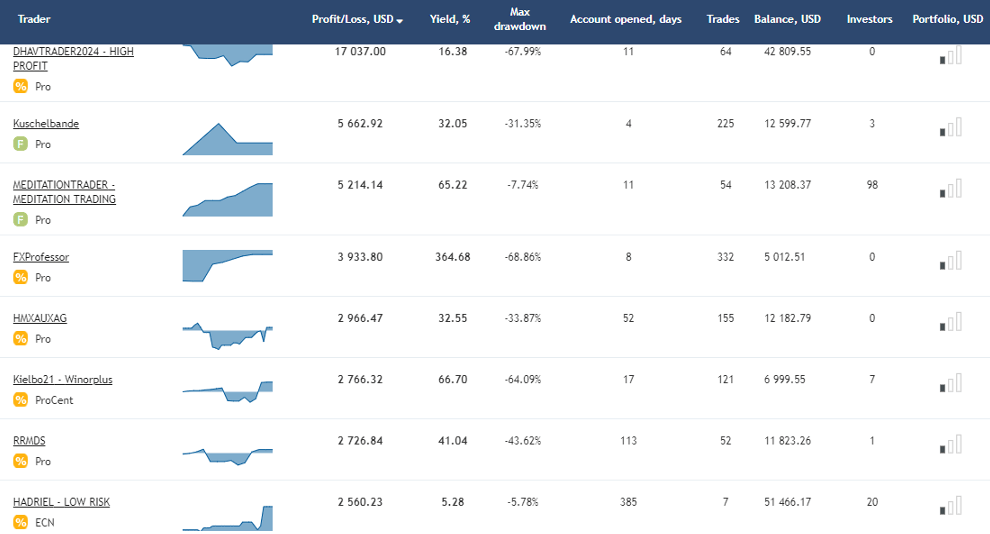The width and height of the screenshot is (990, 534).
Task: Click portfolio bars icon for RRMDS
Action: tap(950, 444)
